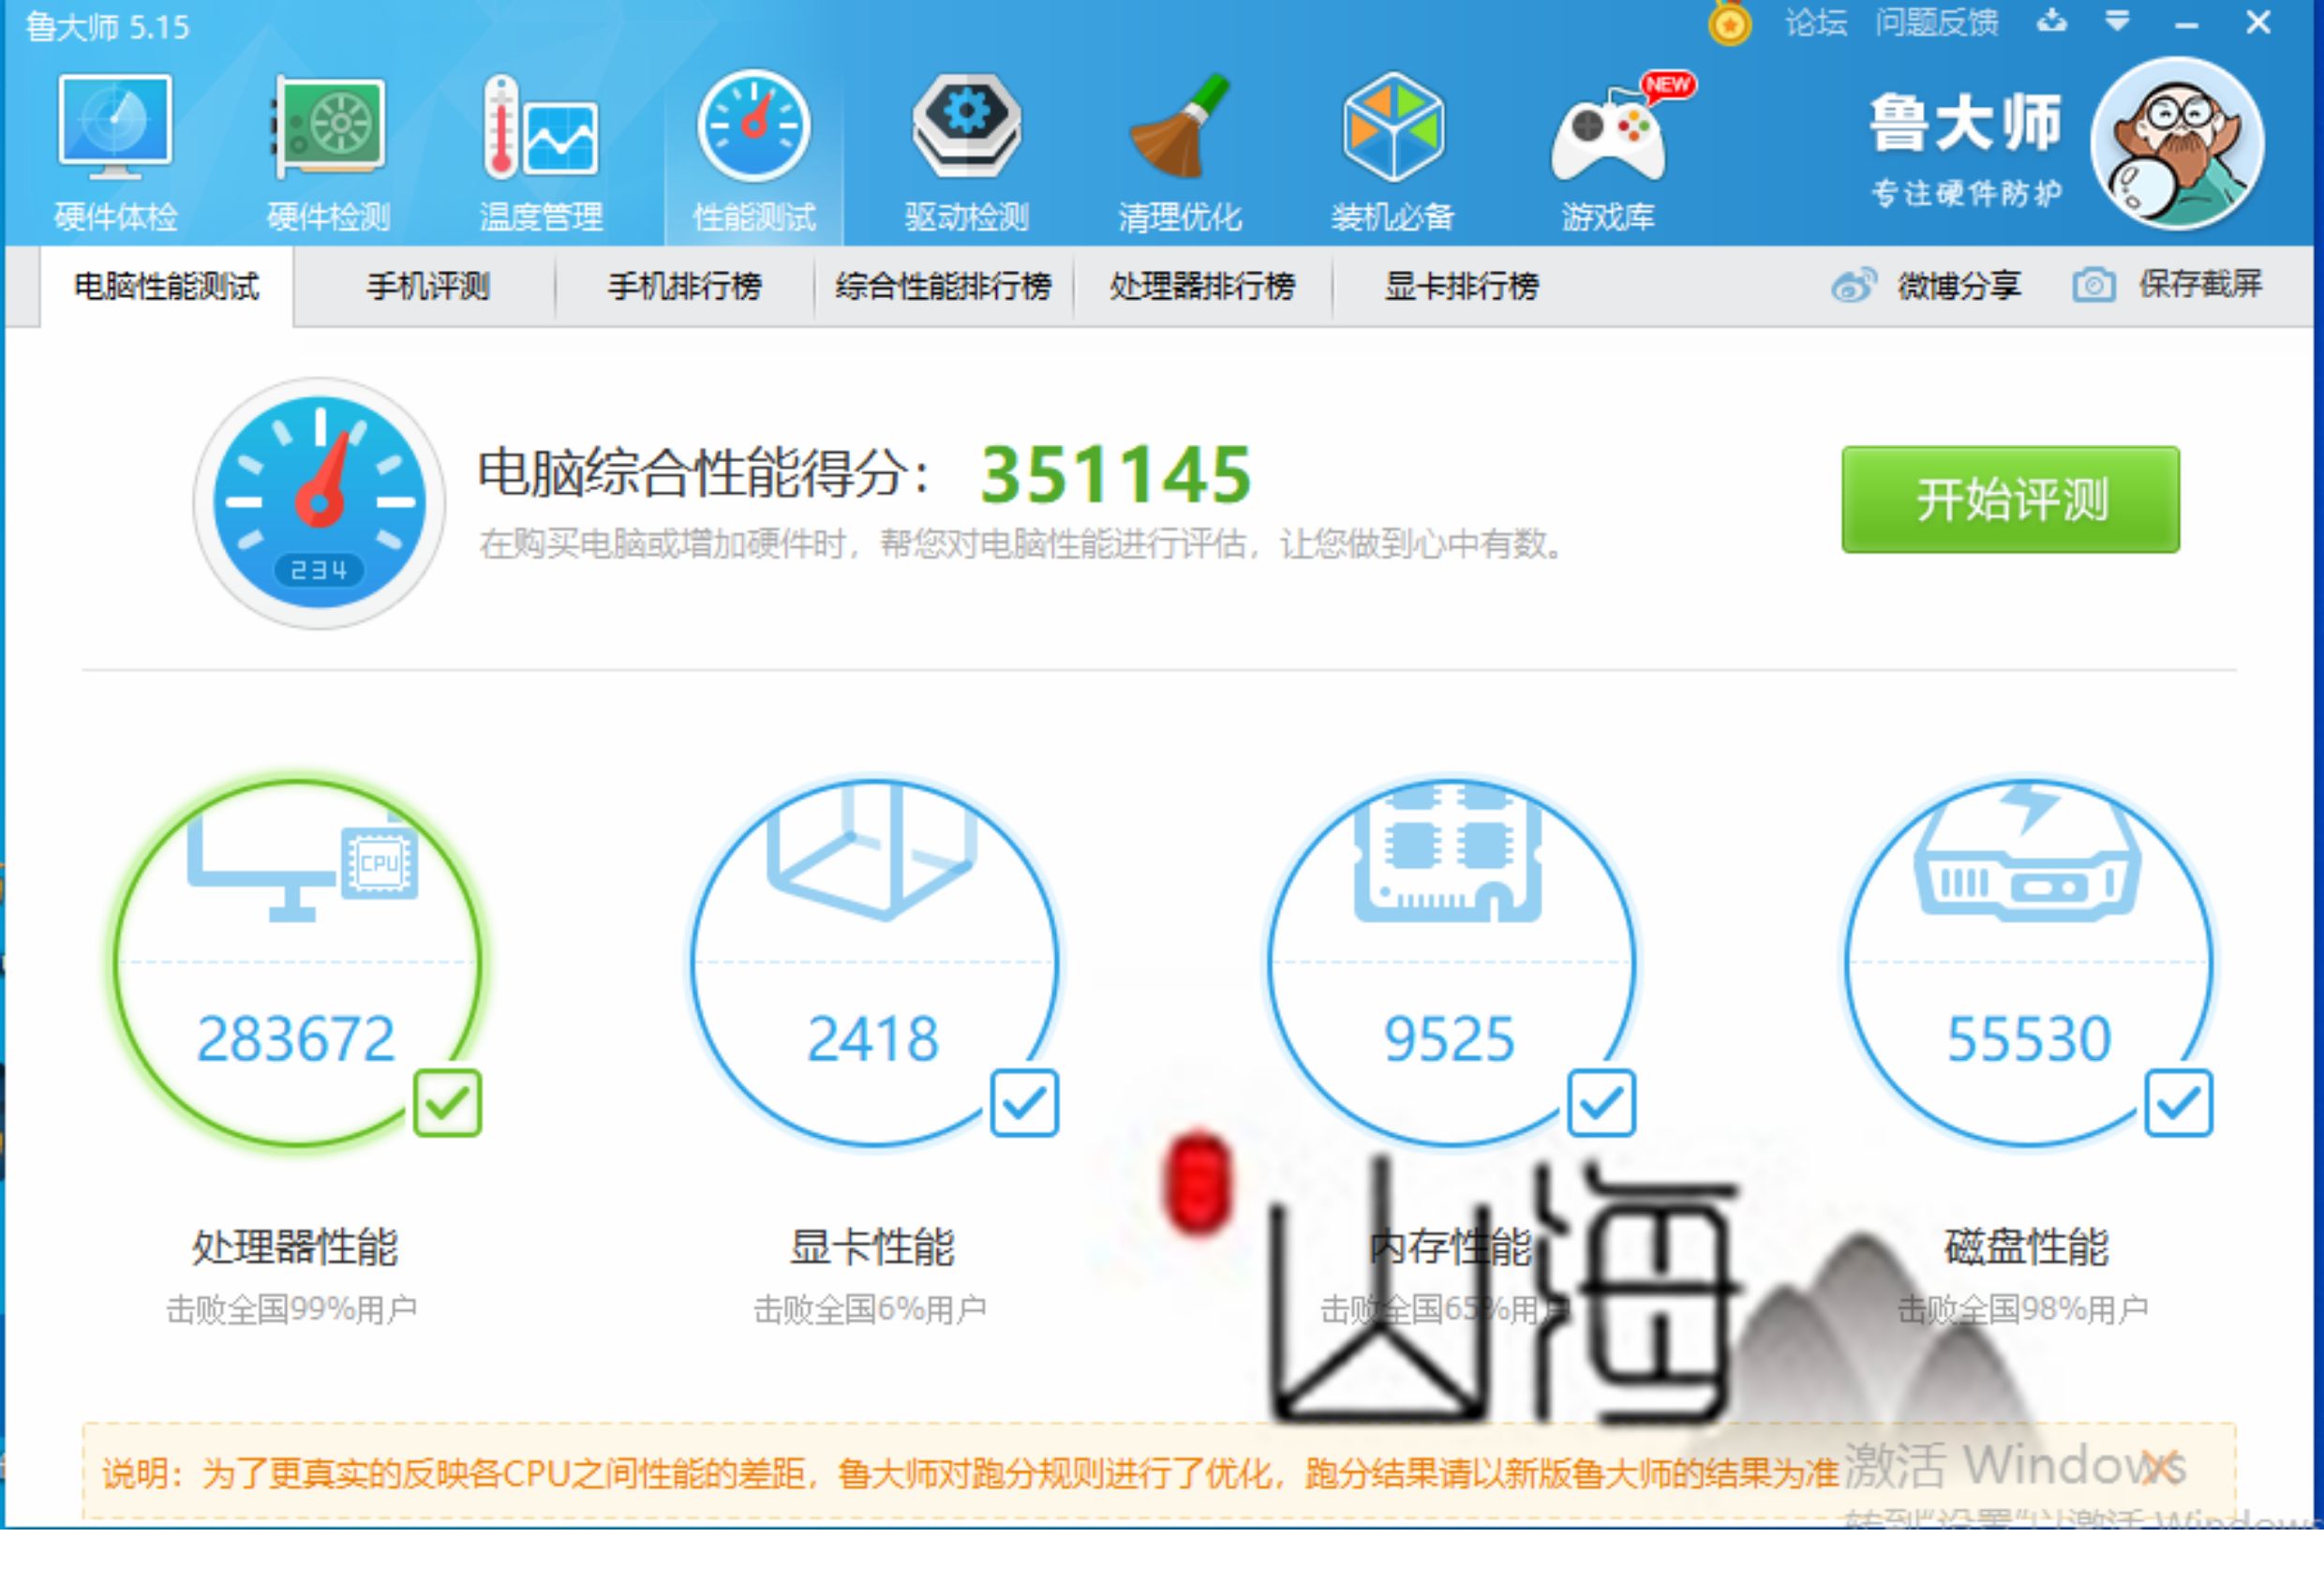Click the 处理器性能 label
Screen dimensions: 2324x1582
(295, 1247)
